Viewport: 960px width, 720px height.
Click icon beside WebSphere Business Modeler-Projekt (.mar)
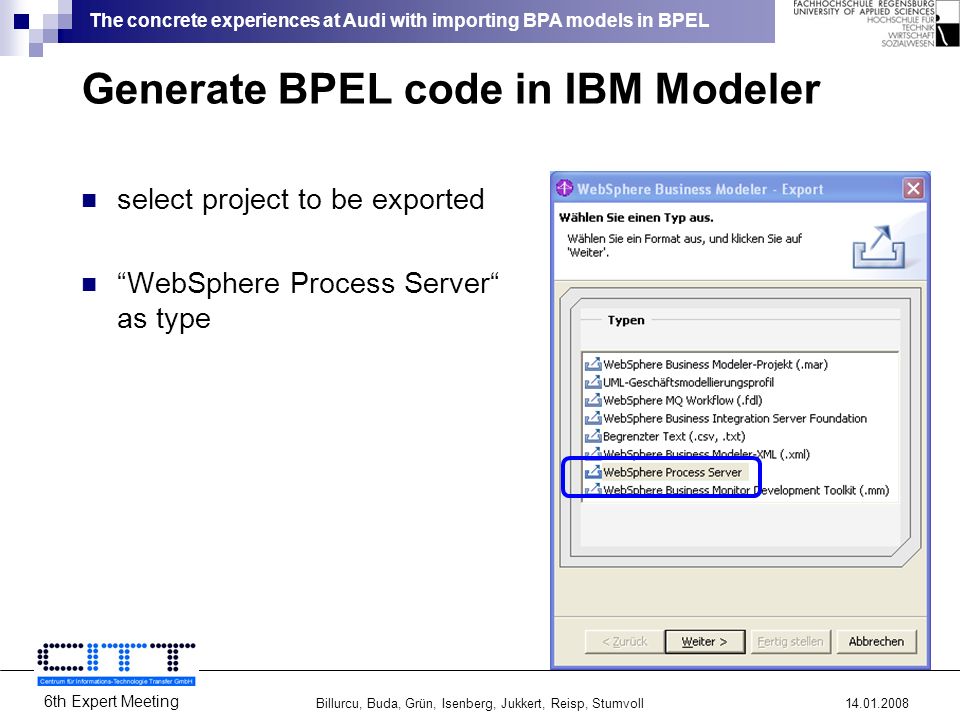pyautogui.click(x=593, y=364)
